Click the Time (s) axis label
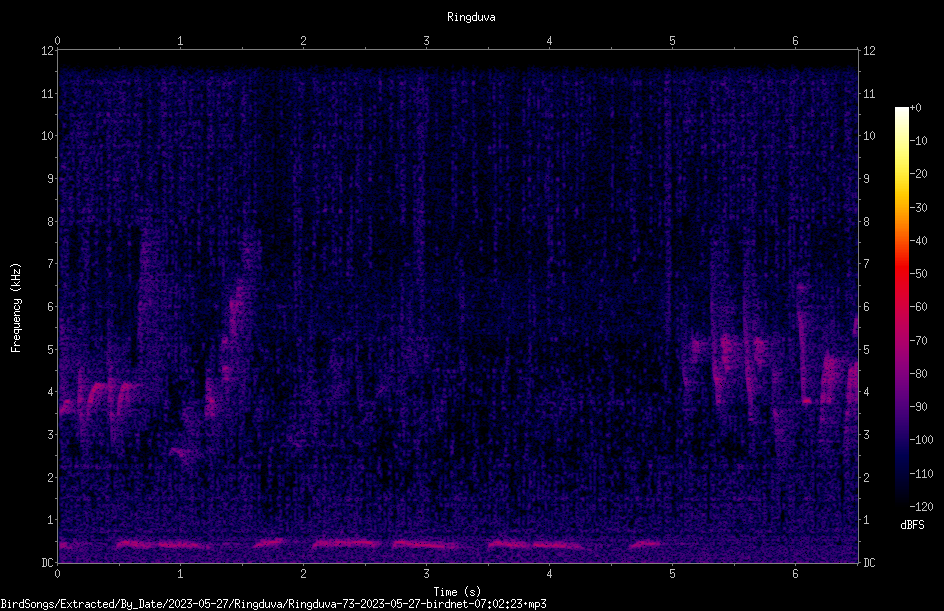This screenshot has width=944, height=611. pos(457,592)
